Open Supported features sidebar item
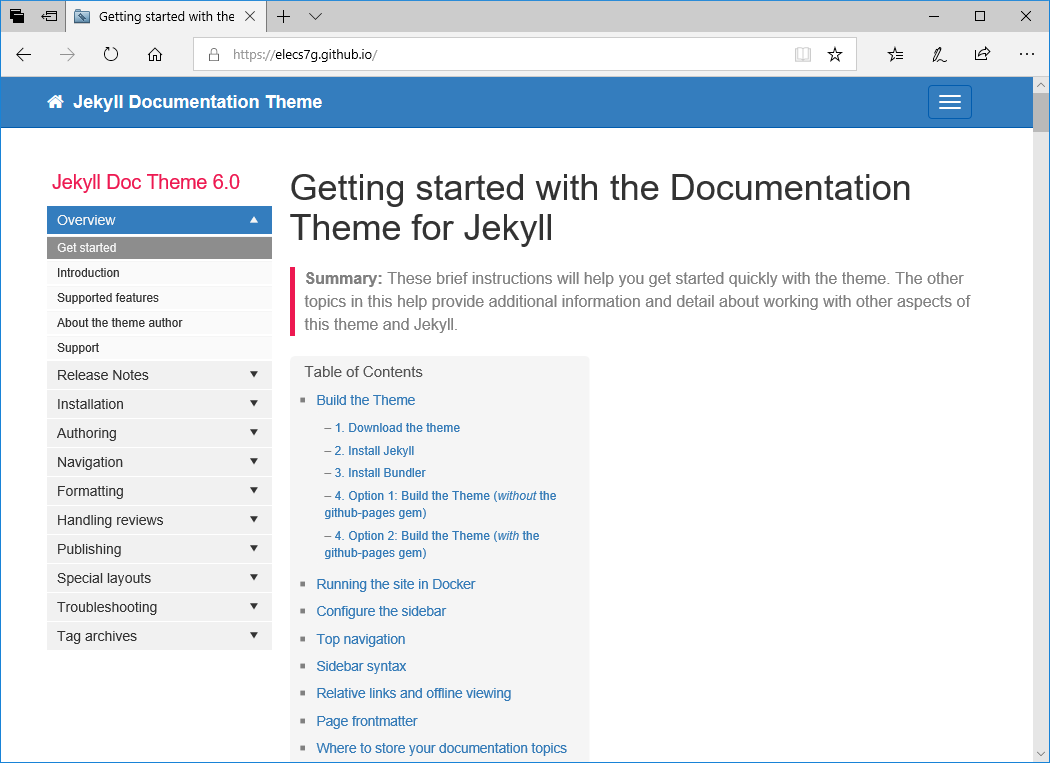This screenshot has height=763, width=1050. [159, 297]
